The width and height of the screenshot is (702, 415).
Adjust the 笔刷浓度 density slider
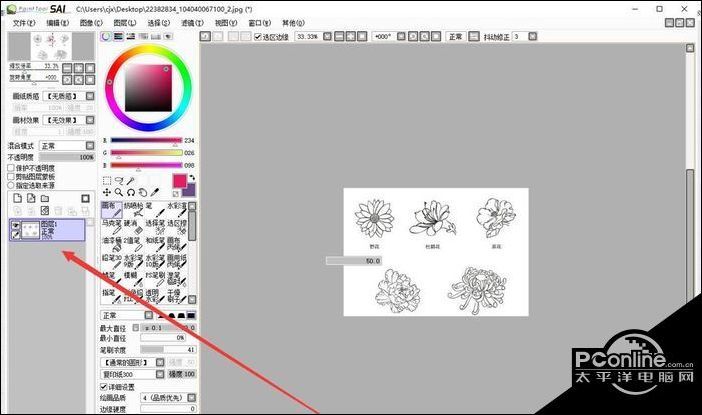tap(168, 350)
